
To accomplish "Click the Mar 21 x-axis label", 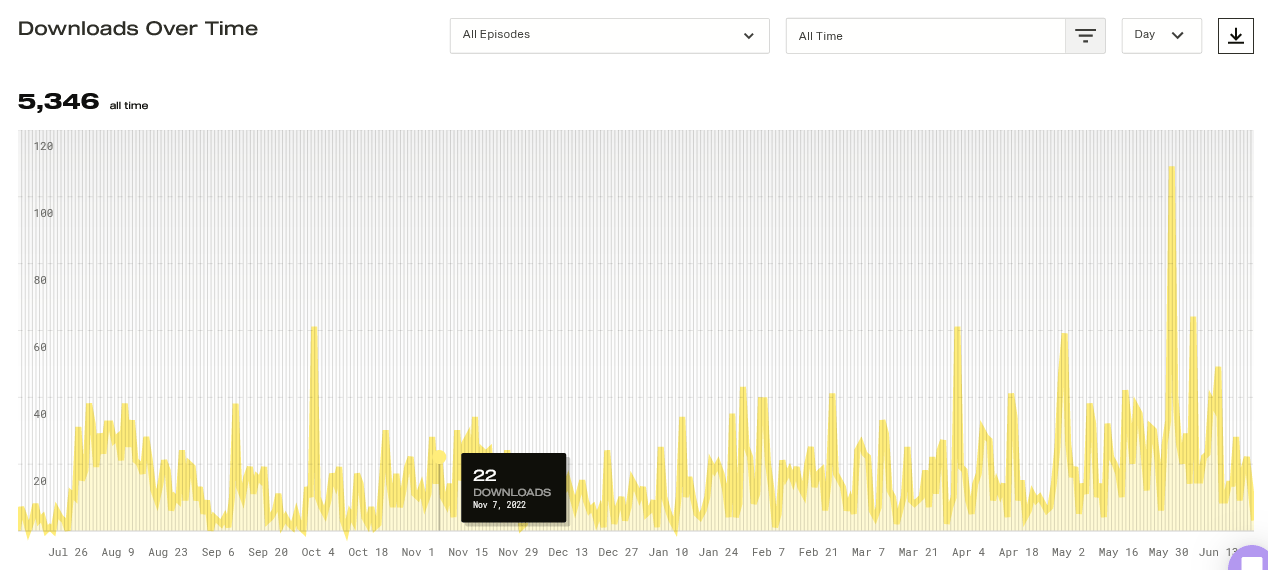I will pos(918,552).
